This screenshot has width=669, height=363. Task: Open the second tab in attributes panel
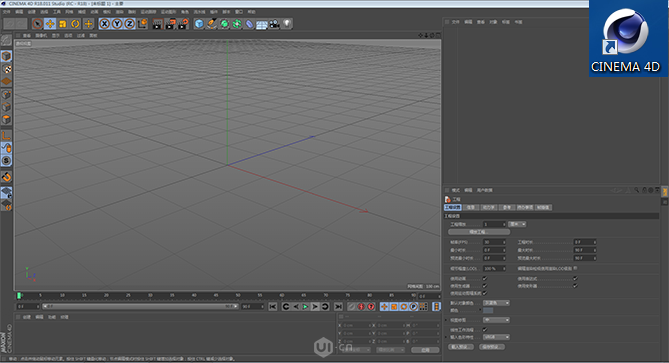tap(471, 207)
